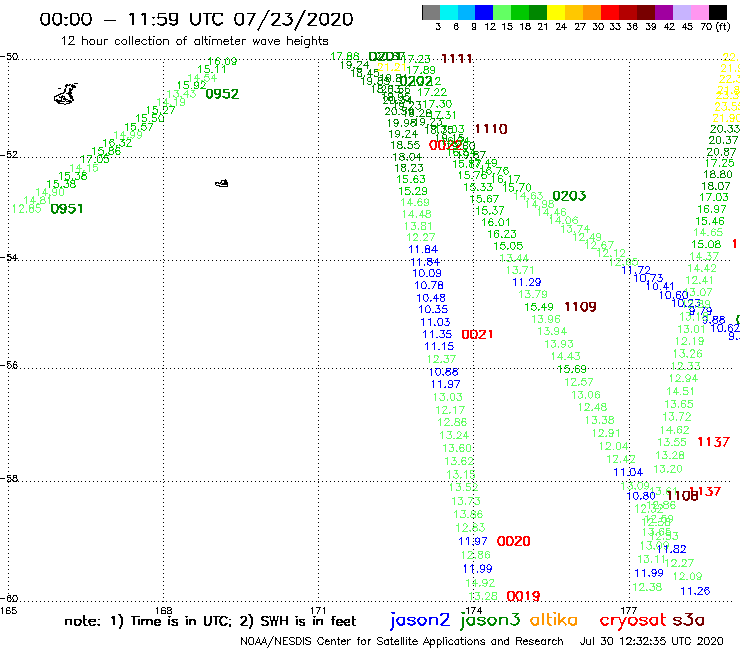Viewport: 740px width, 650px height.
Task: Click wave height value 16.23
Action: coord(502,234)
